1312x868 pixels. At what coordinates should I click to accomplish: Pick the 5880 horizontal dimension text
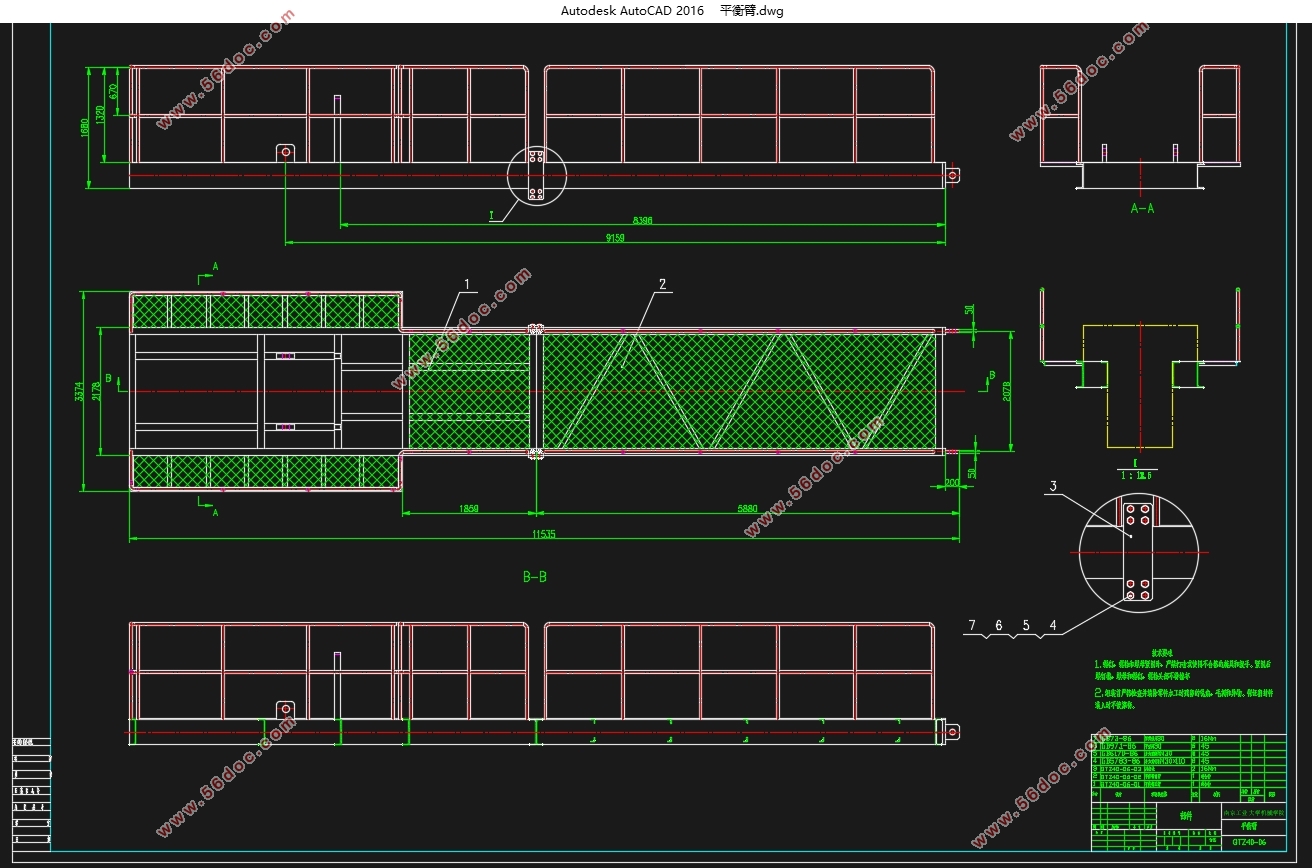[746, 509]
